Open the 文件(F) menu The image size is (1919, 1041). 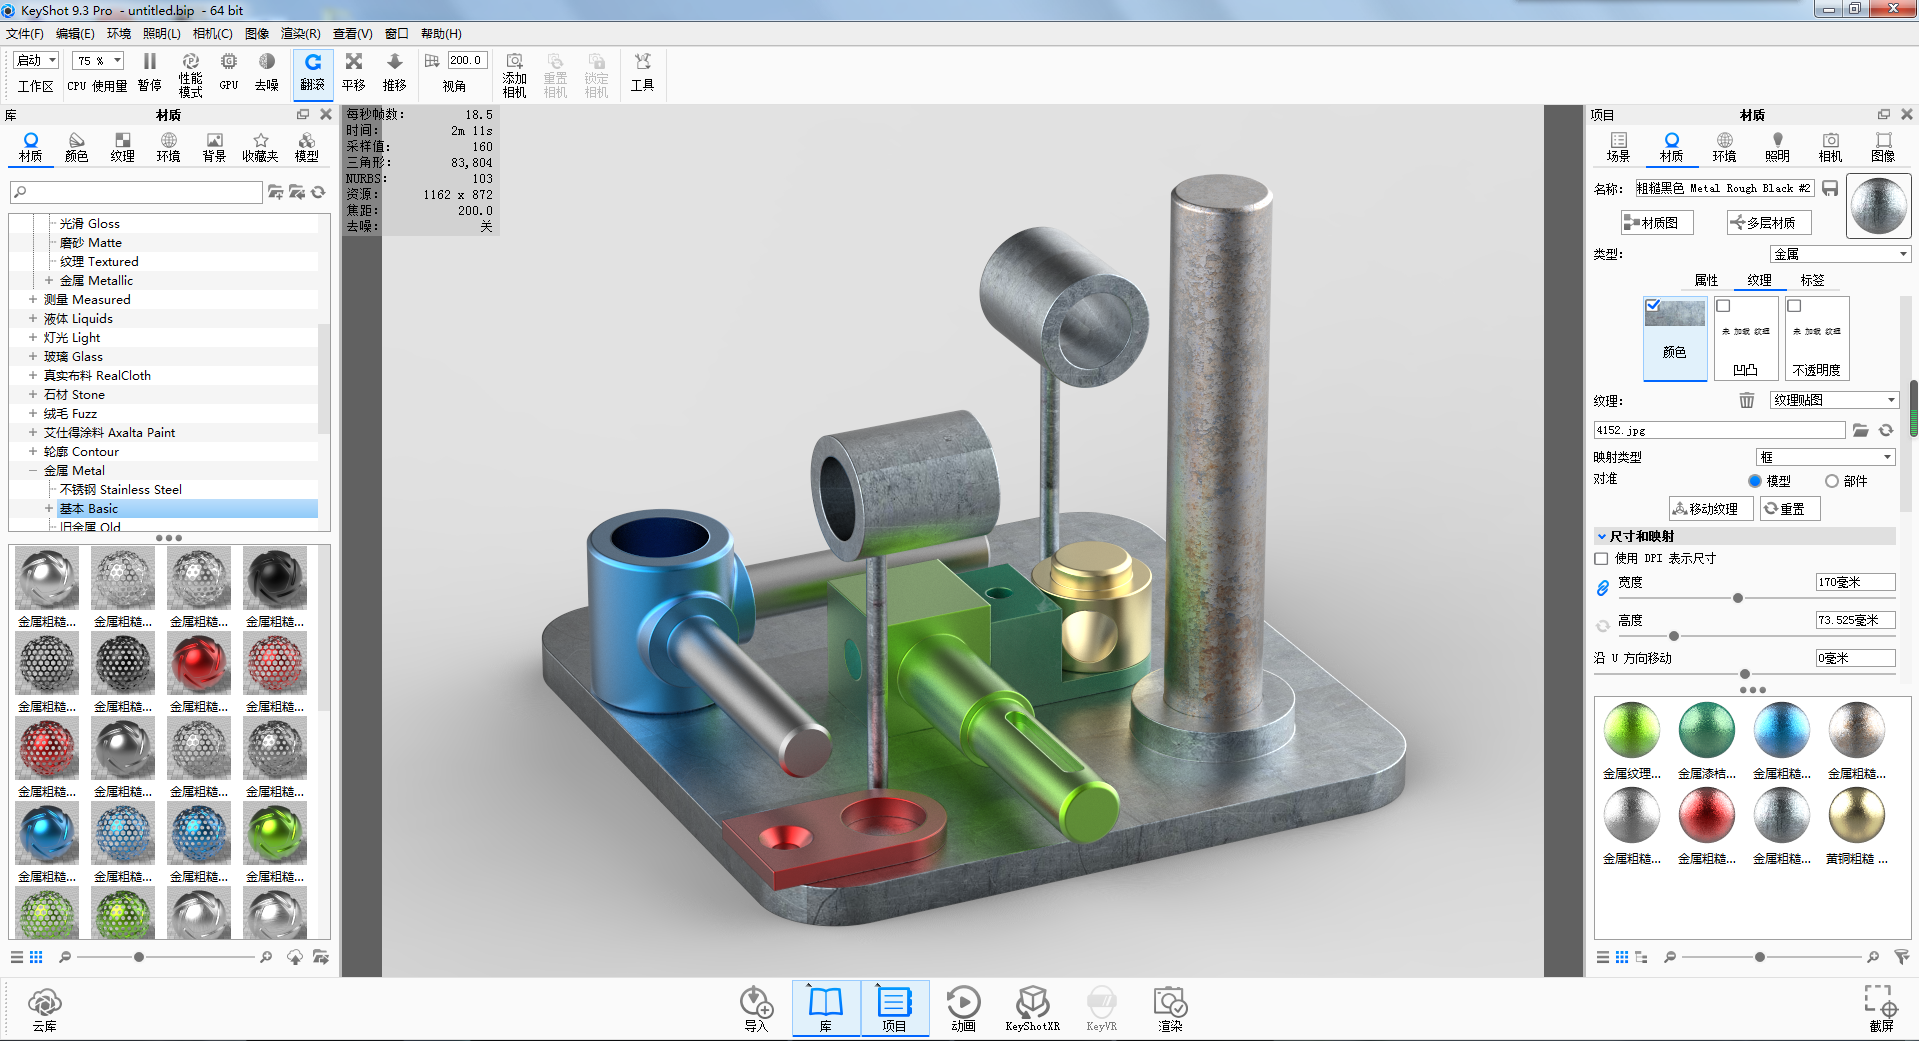pyautogui.click(x=25, y=34)
